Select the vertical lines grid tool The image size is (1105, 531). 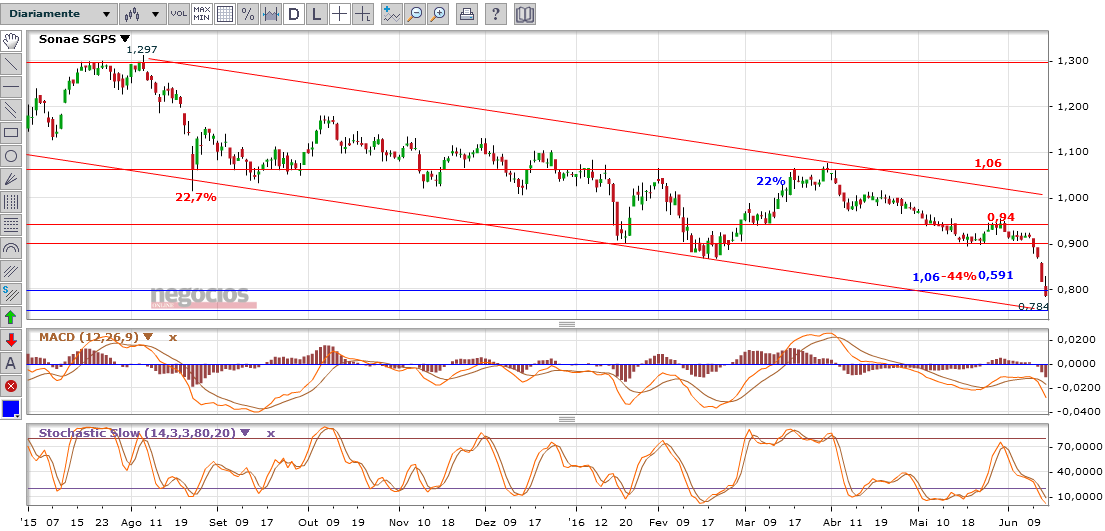pyautogui.click(x=11, y=202)
